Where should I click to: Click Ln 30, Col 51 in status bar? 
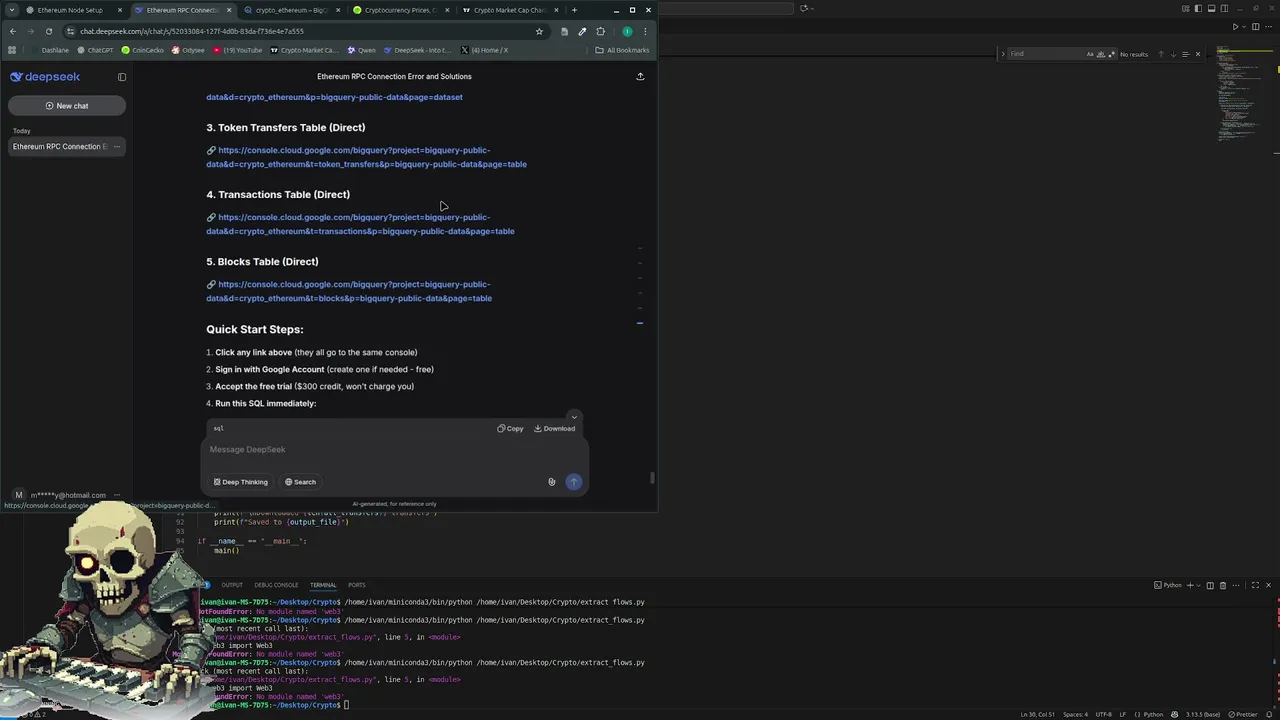(1038, 715)
